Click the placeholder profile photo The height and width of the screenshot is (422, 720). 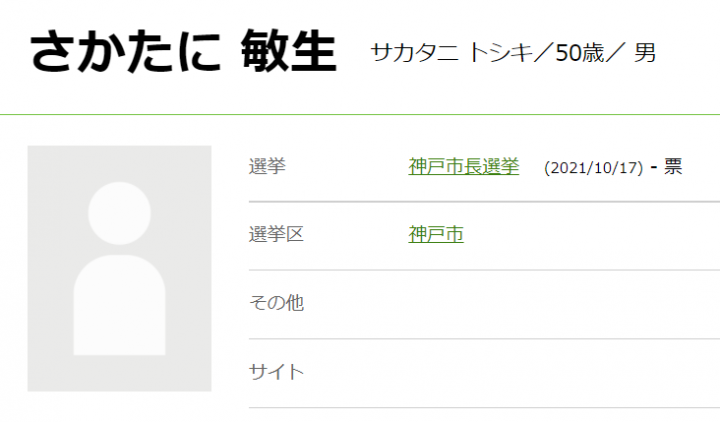(x=119, y=268)
